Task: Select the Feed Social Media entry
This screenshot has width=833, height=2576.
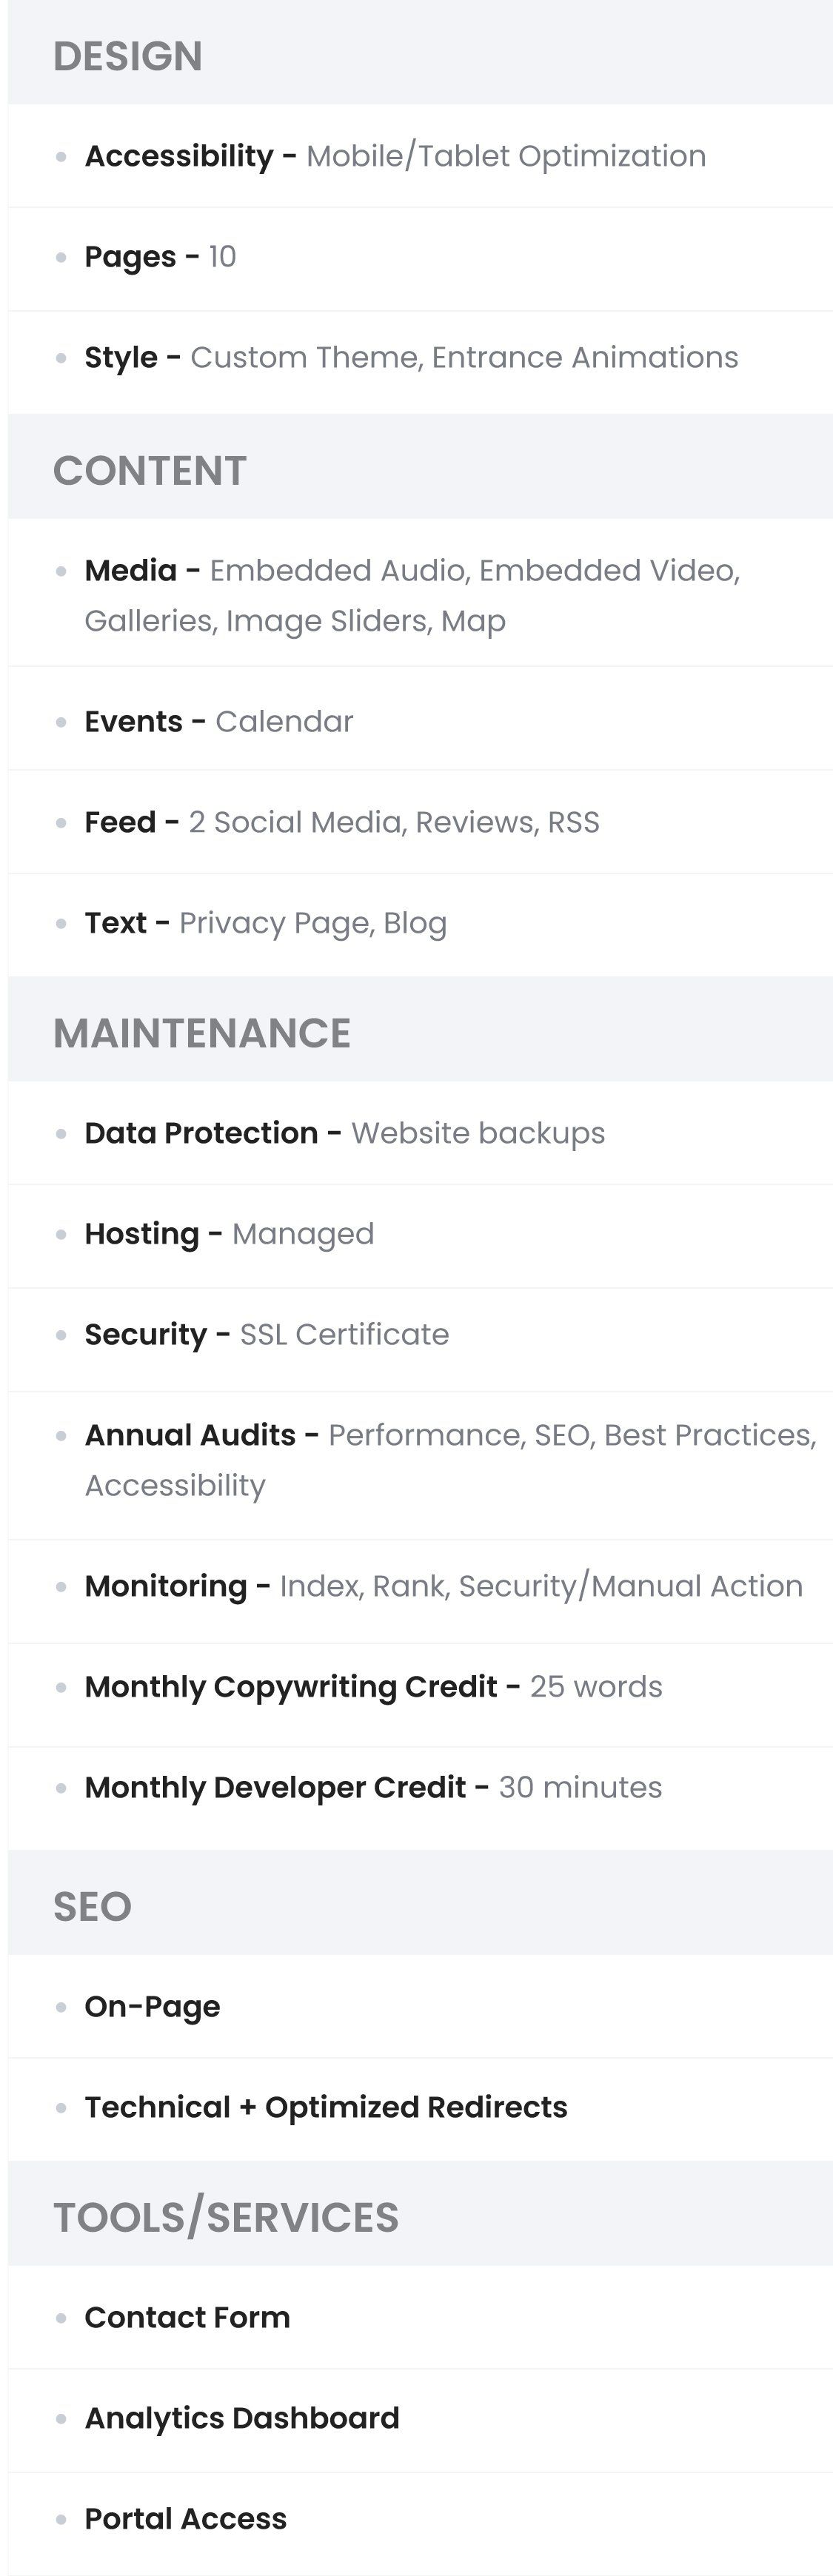Action: click(x=420, y=822)
